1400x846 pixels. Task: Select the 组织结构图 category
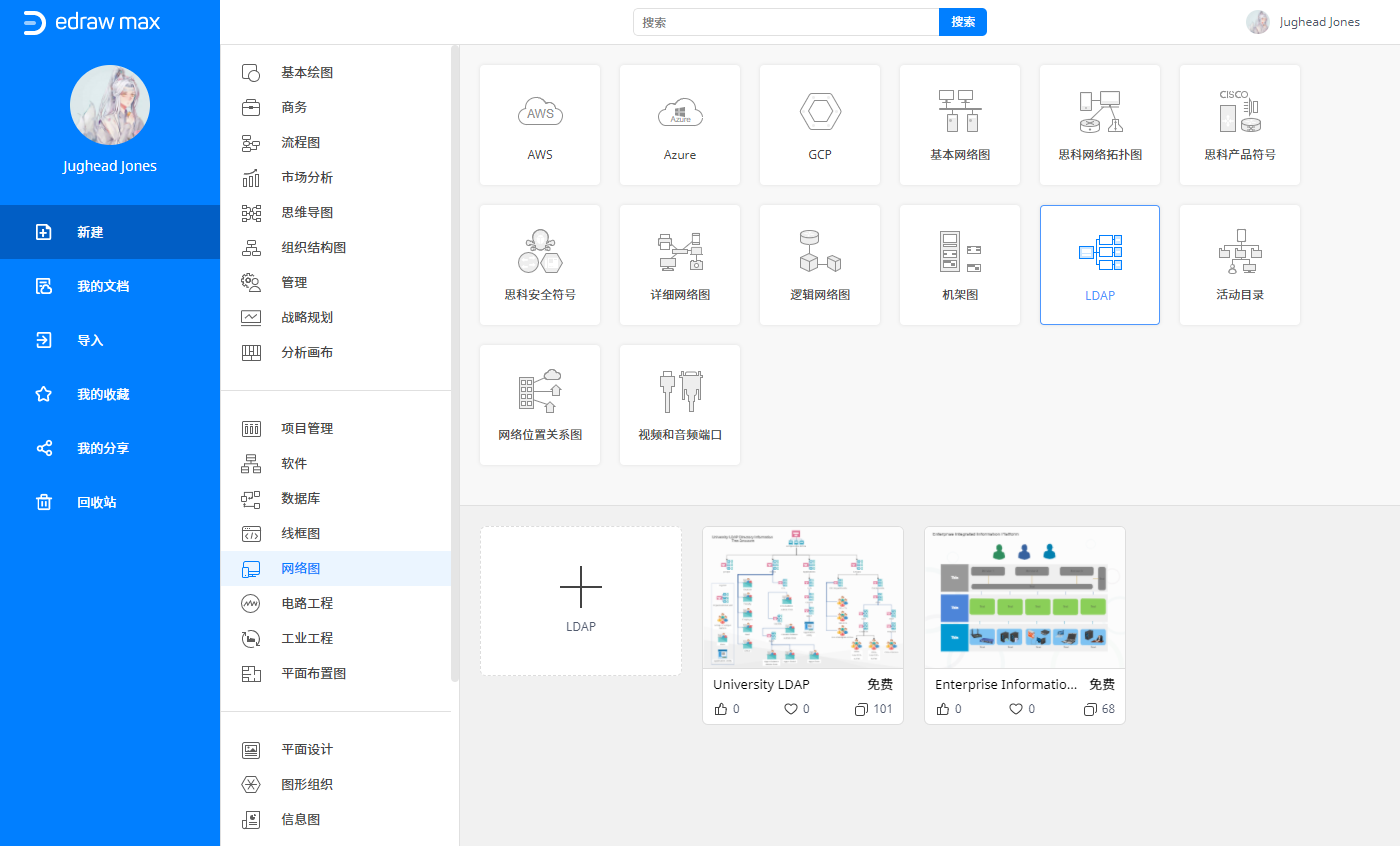(335, 248)
